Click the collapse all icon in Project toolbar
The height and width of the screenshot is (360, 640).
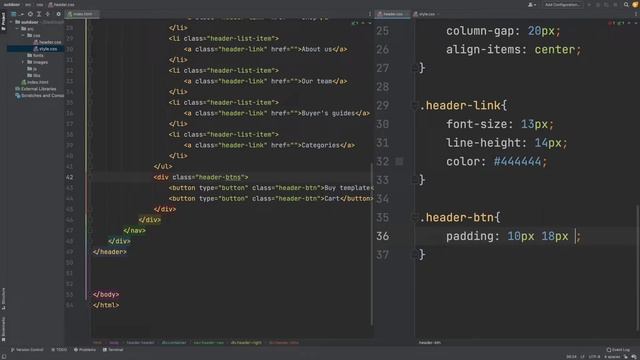point(47,14)
